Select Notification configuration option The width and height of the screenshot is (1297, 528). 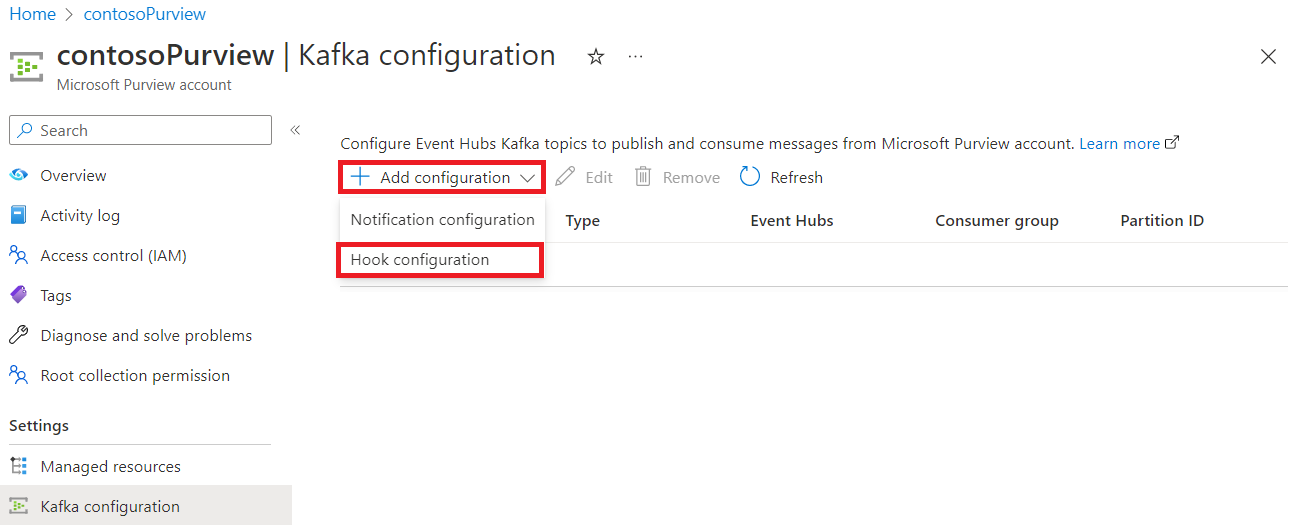tap(442, 220)
